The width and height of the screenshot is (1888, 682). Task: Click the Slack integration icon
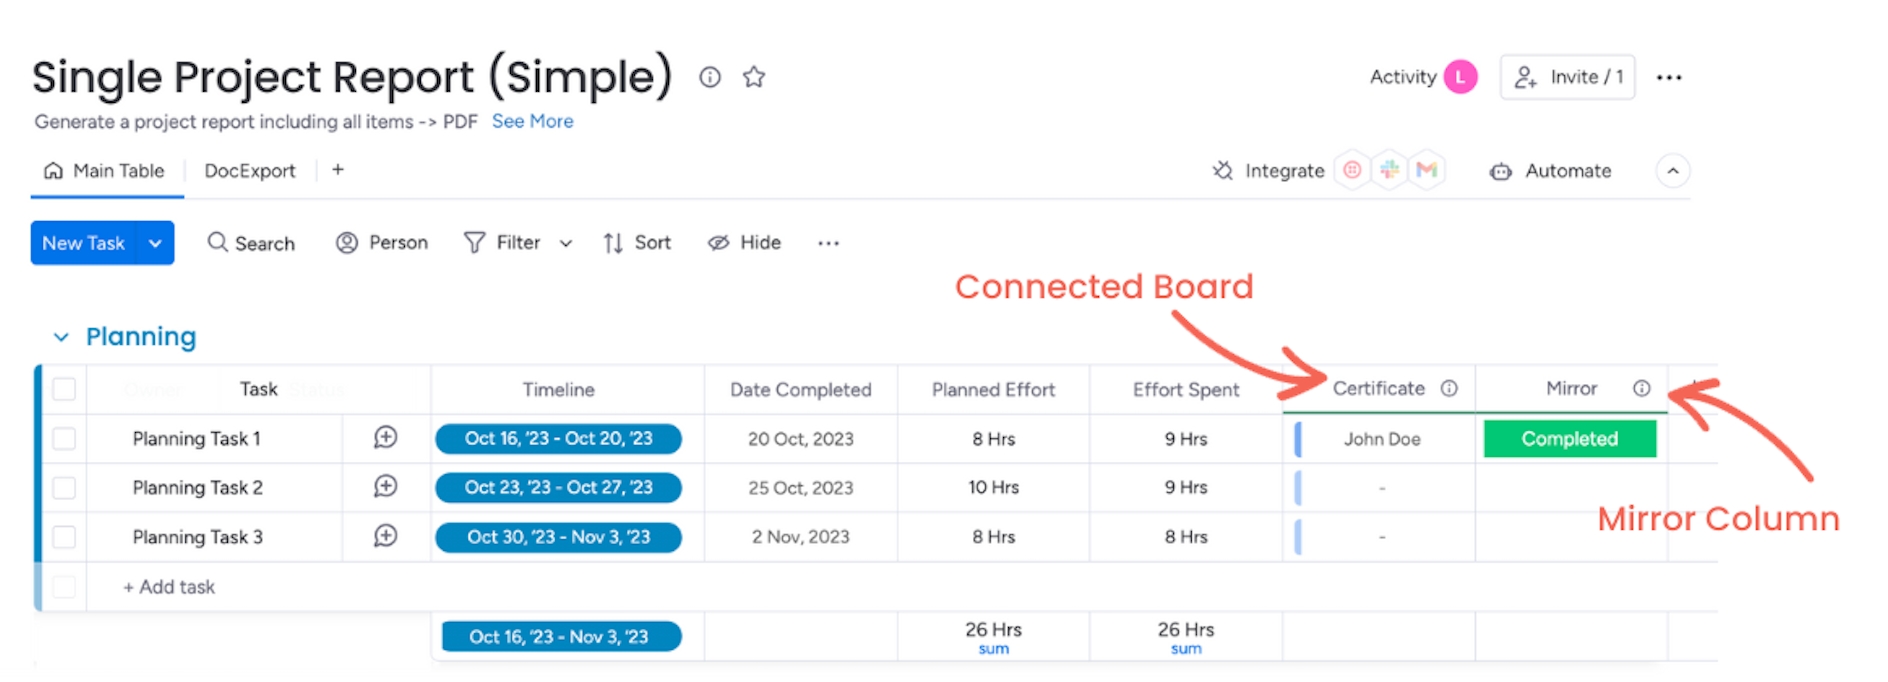(1390, 171)
